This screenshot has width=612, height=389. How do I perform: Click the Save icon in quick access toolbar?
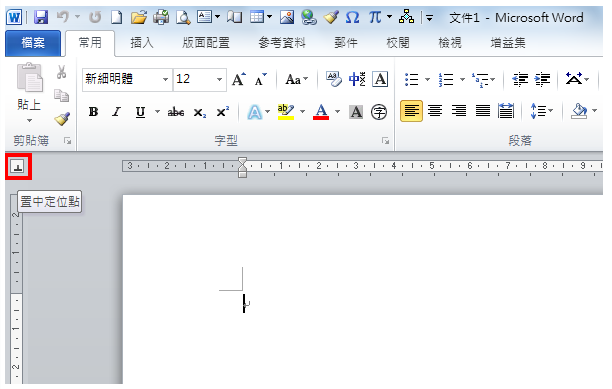pos(41,17)
